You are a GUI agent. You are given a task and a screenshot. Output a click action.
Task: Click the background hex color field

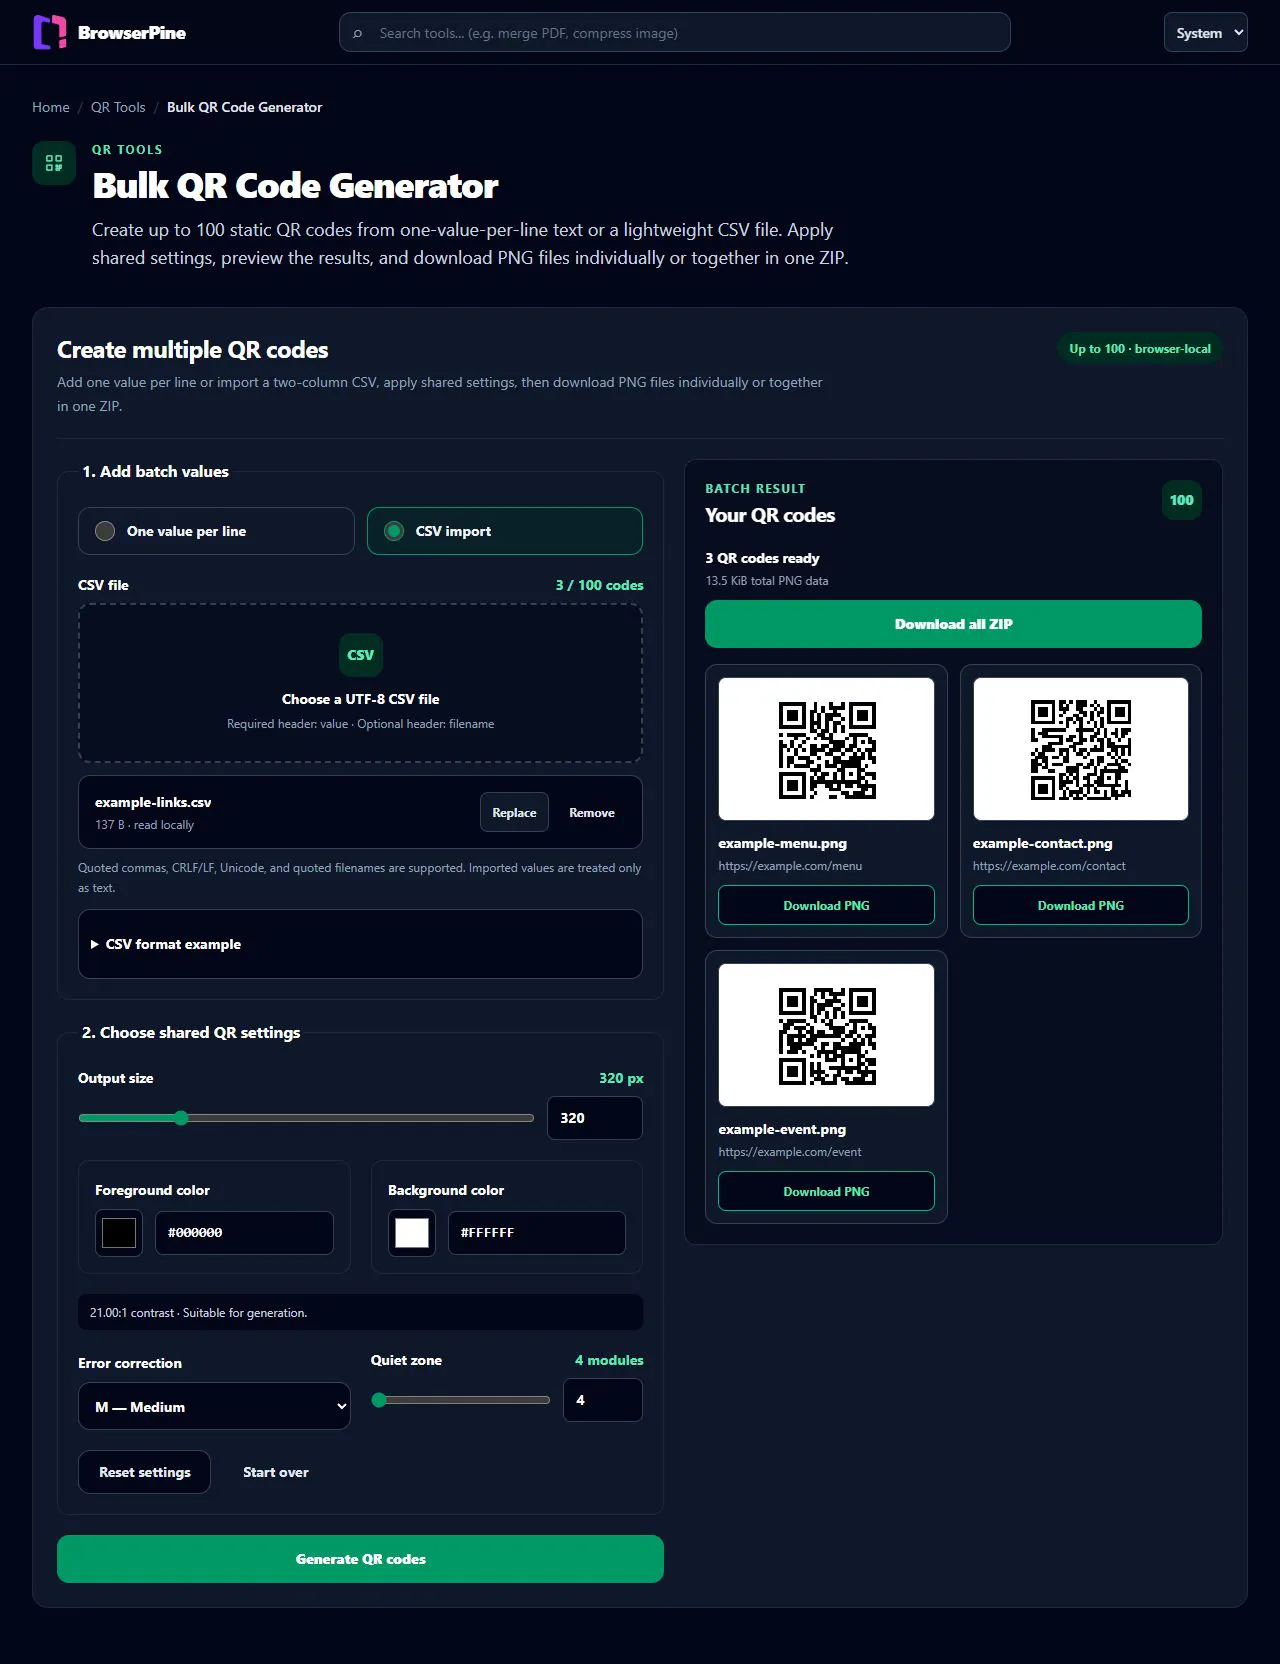click(537, 1233)
